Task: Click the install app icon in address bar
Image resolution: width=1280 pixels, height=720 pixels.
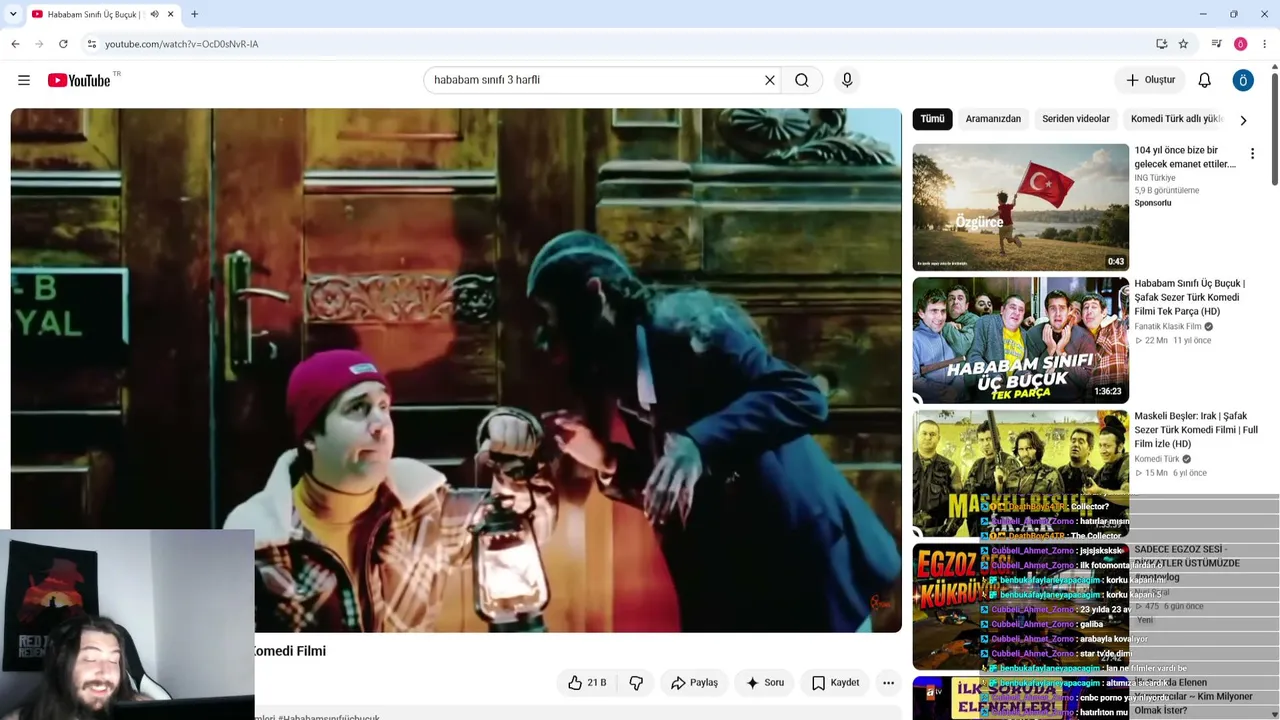Action: tap(1161, 44)
